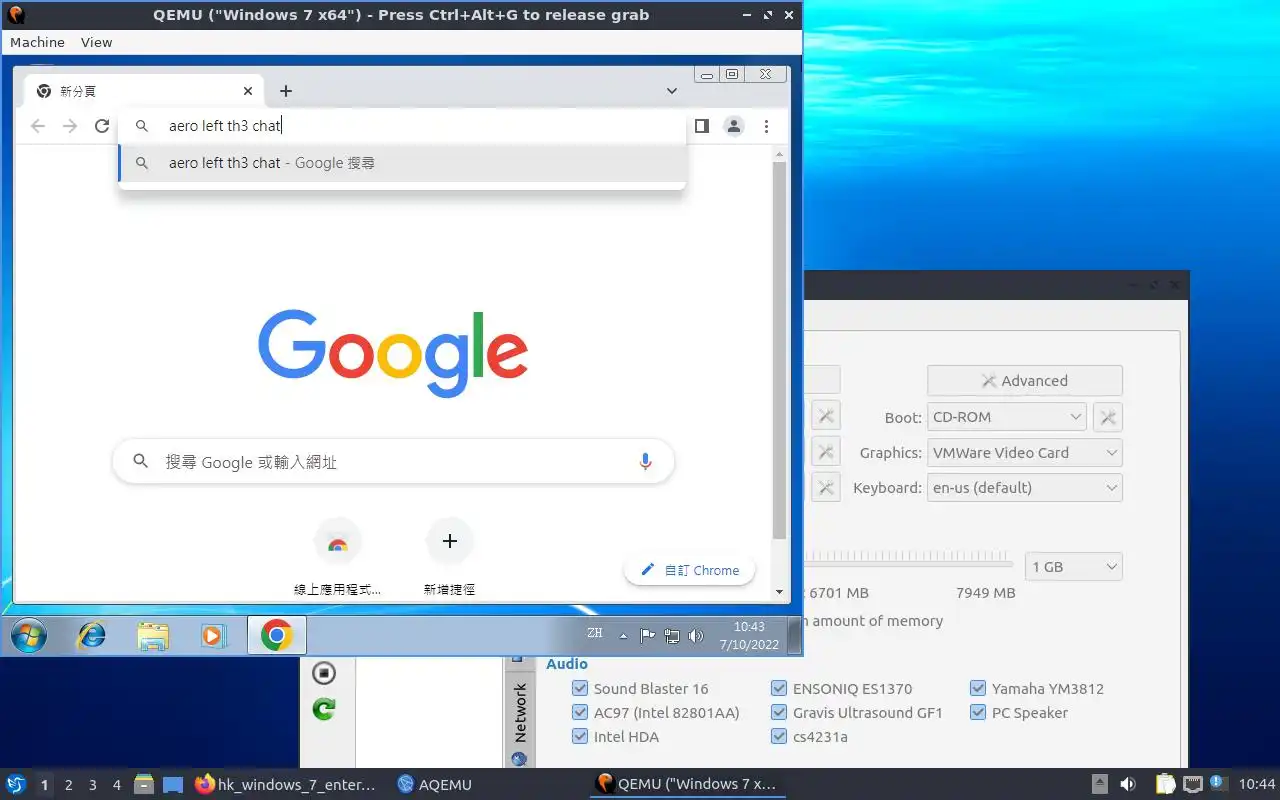Toggle the PC Speaker checkbox
This screenshot has width=1280, height=800.
pyautogui.click(x=978, y=712)
